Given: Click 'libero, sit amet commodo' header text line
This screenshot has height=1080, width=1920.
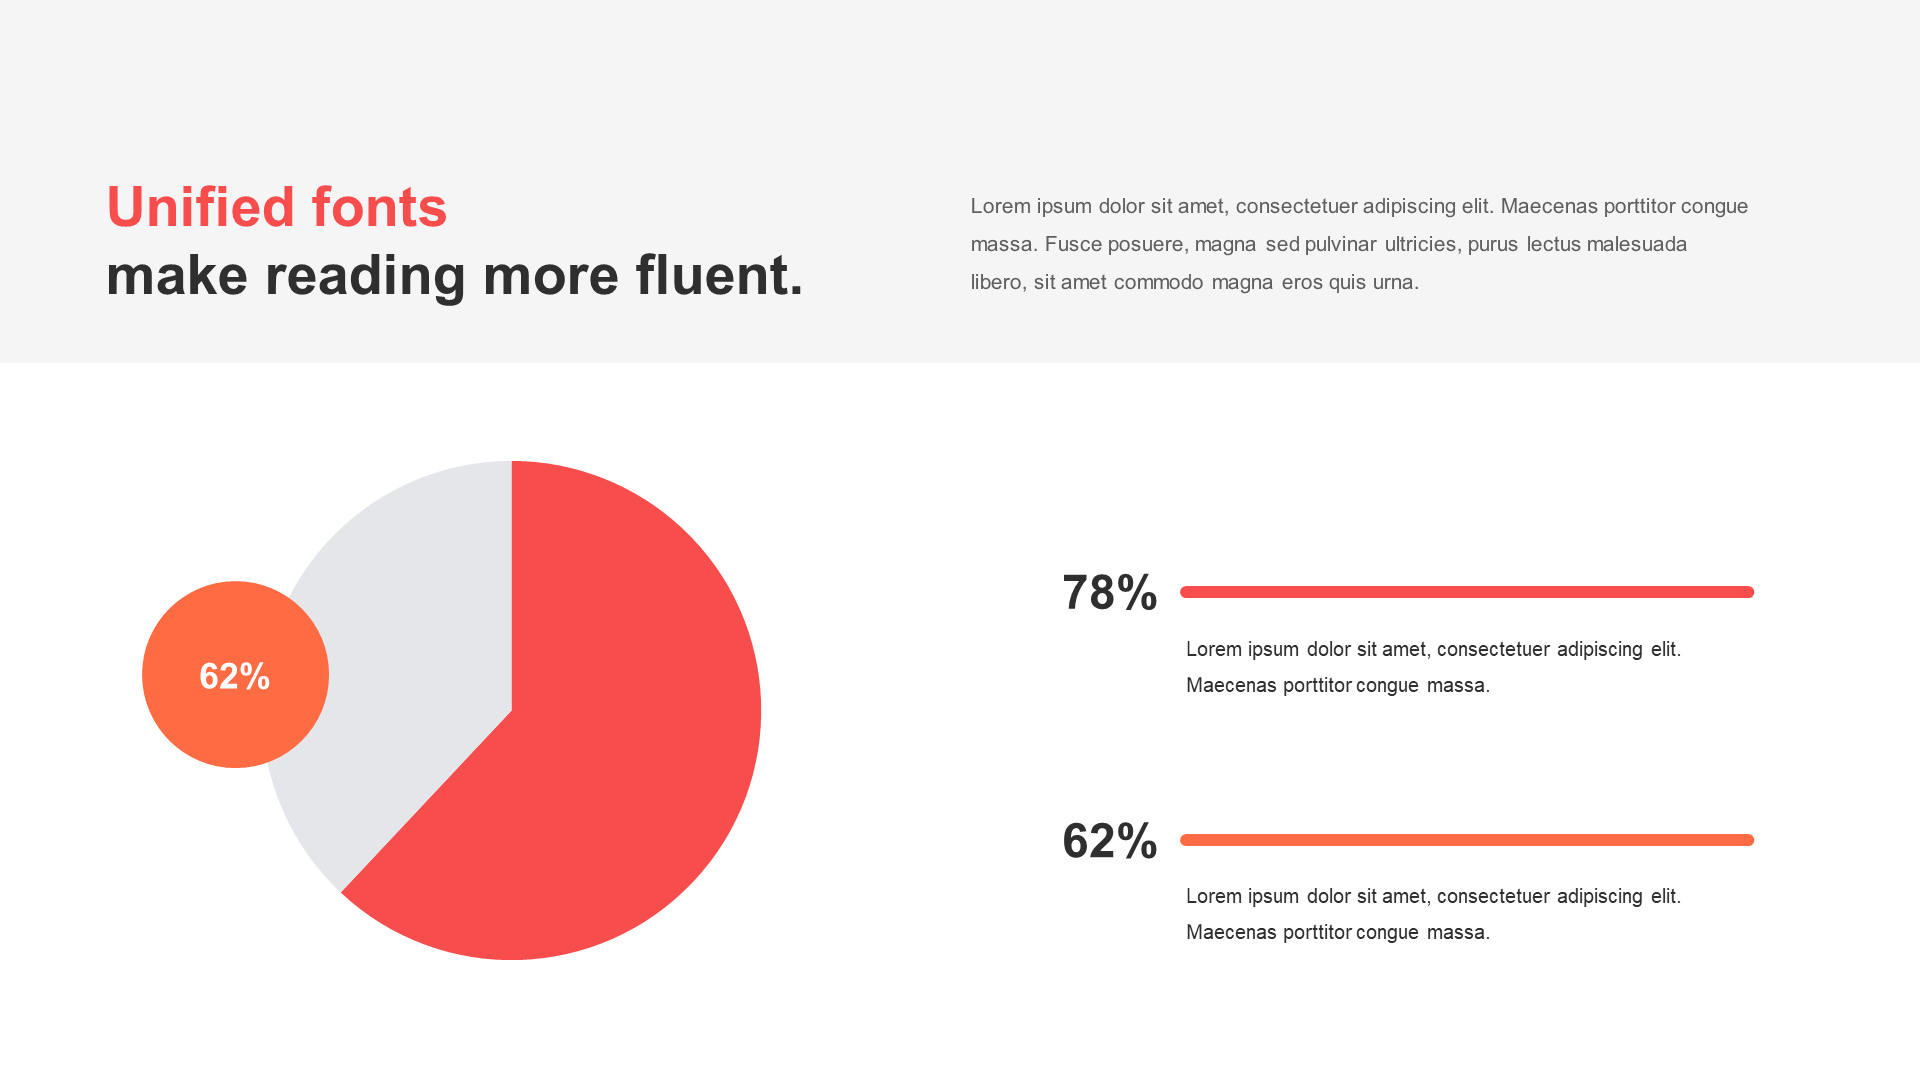Looking at the screenshot, I should [1087, 282].
